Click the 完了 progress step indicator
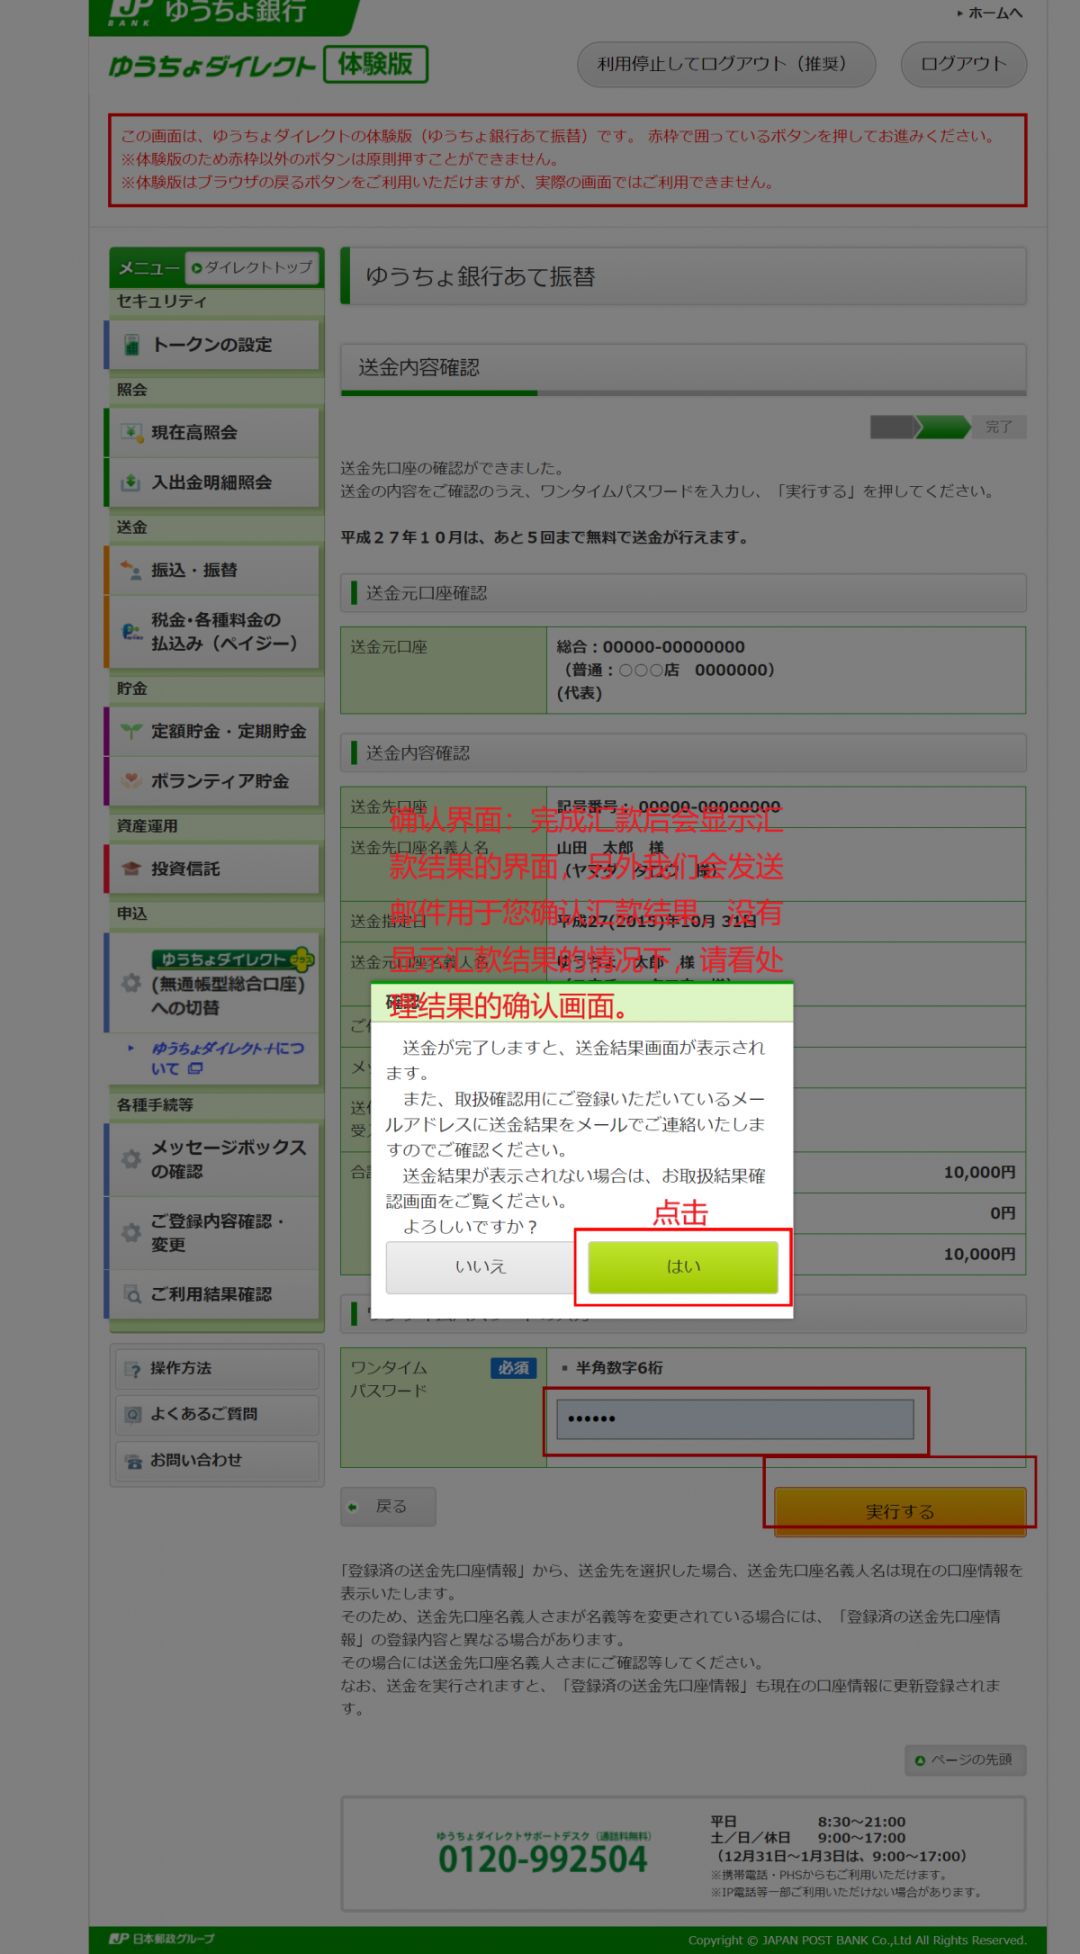Screen dimensions: 1080x1954 [x=998, y=427]
